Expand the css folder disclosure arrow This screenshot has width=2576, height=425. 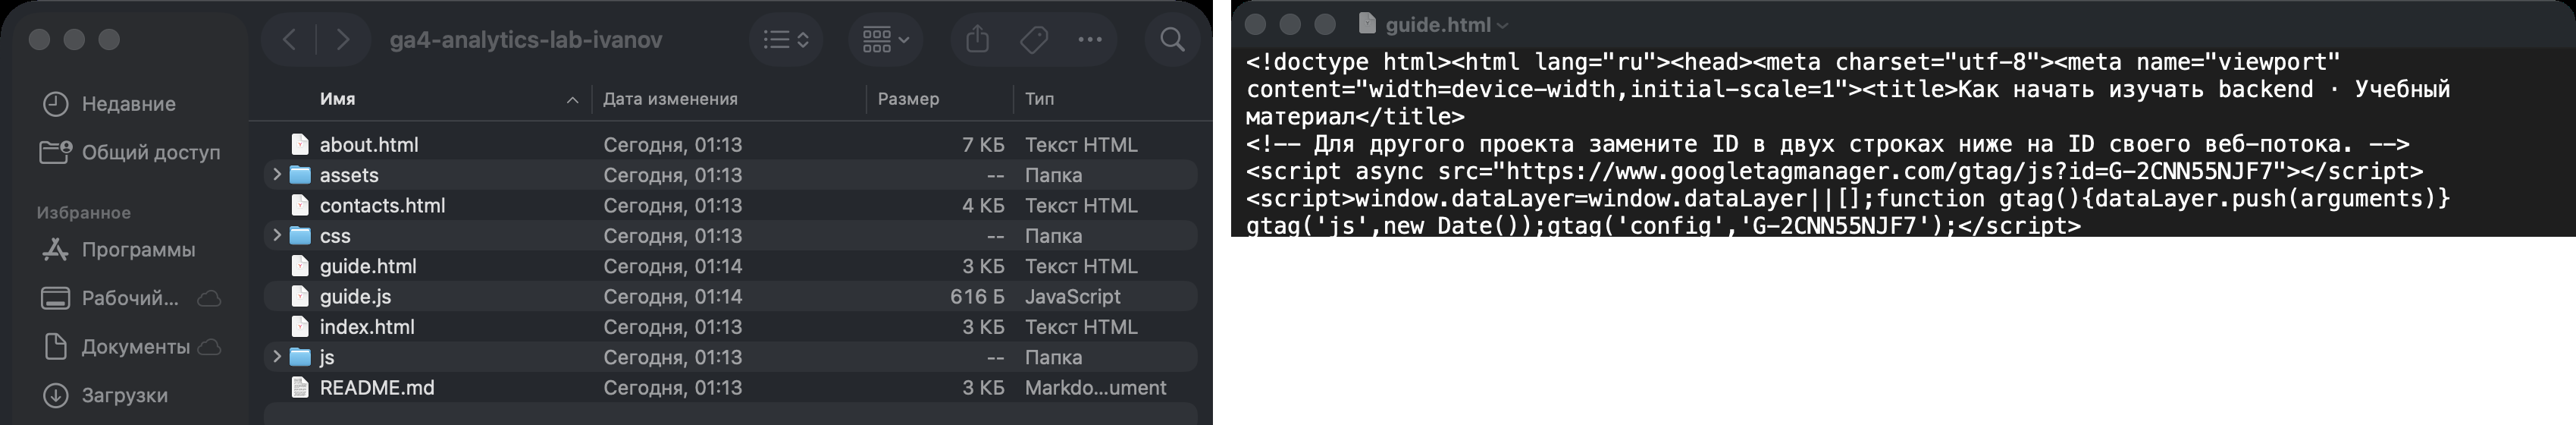tap(277, 236)
